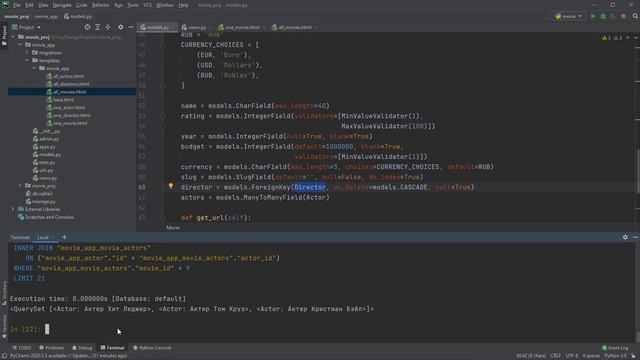Open the Navigate menu
This screenshot has width=640, height=360.
tap(62, 5)
